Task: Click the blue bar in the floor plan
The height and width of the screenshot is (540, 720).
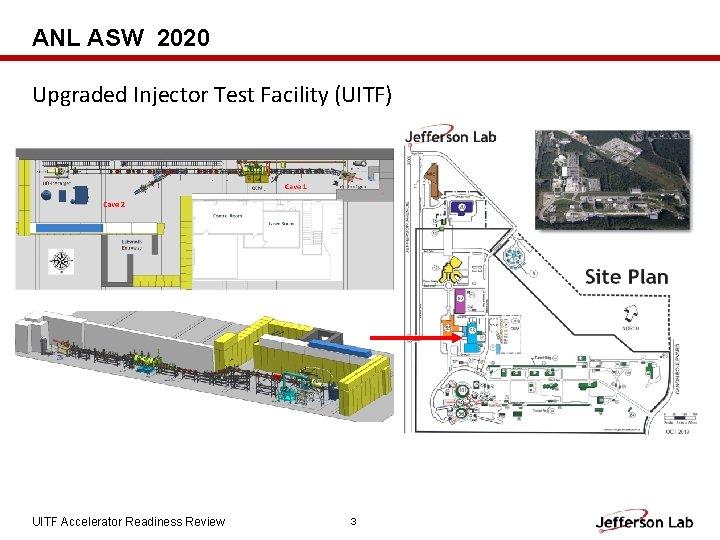Action: [69, 228]
